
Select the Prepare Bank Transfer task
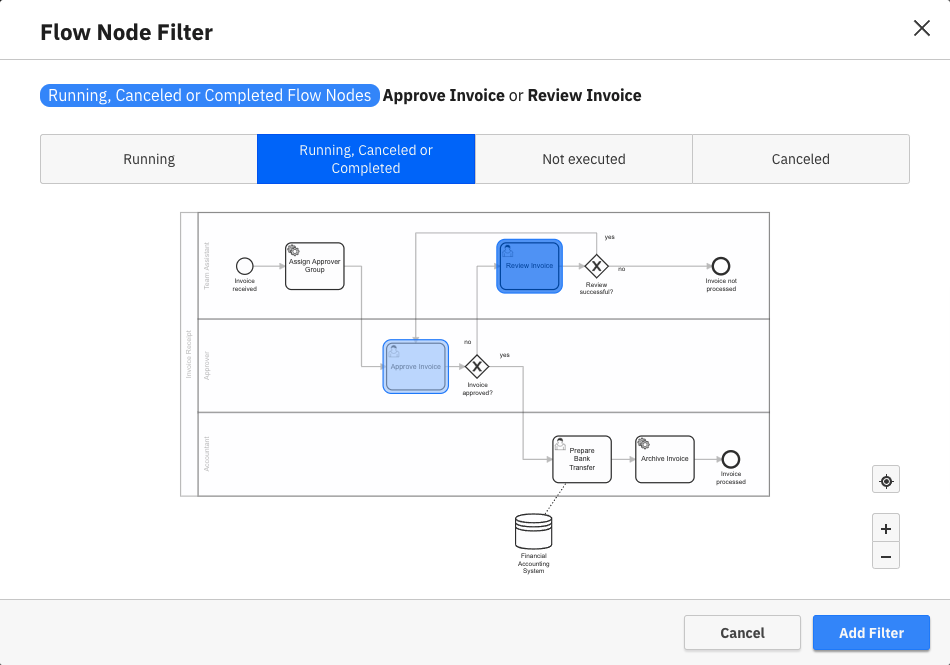[x=581, y=459]
